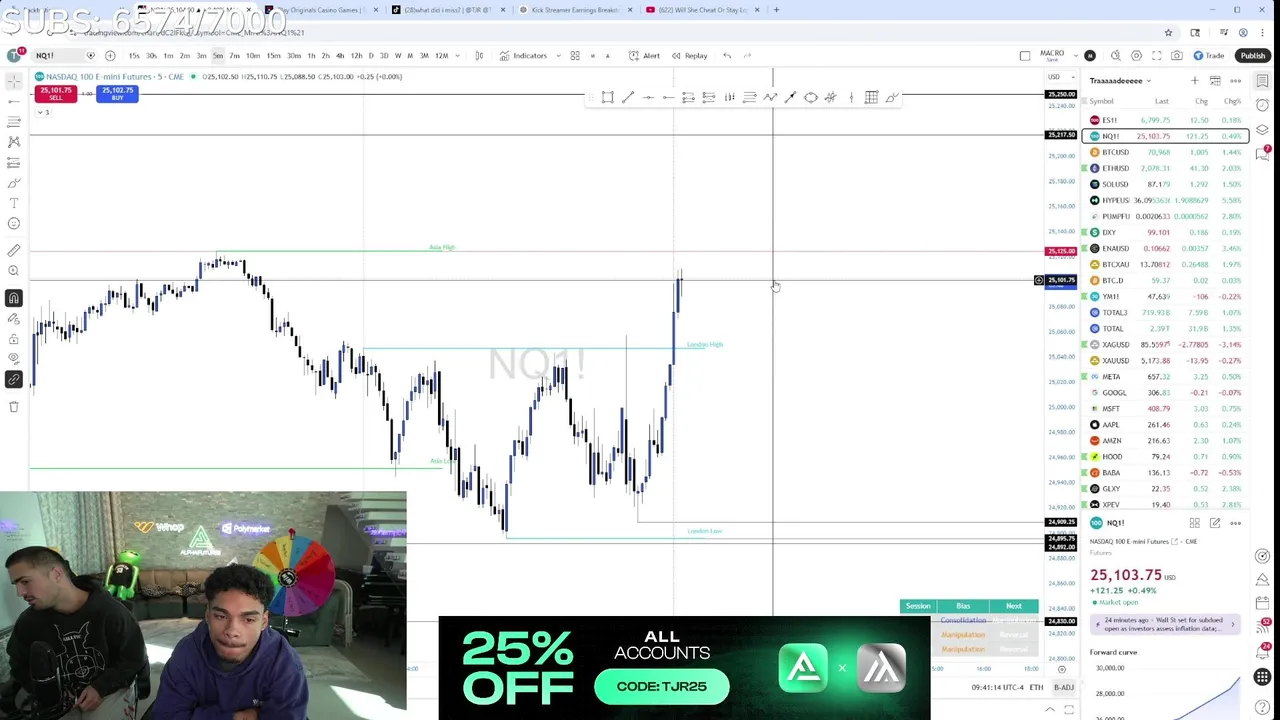Viewport: 1280px width, 720px height.
Task: Open the chats icon with notification badge
Action: tap(1264, 153)
